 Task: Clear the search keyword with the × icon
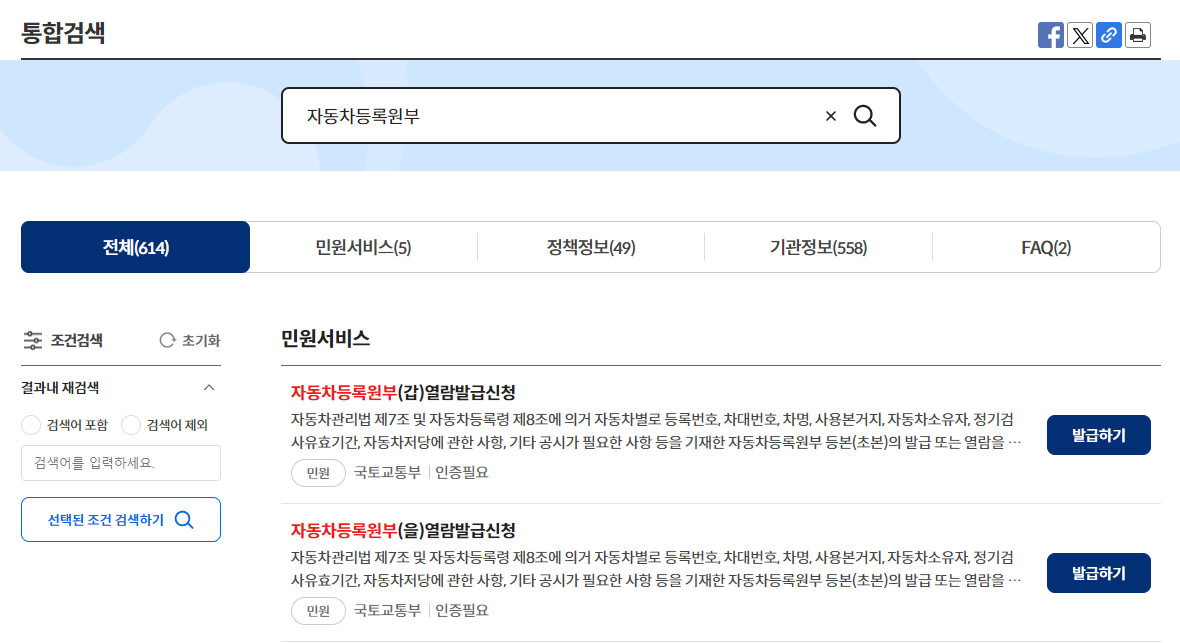[830, 115]
